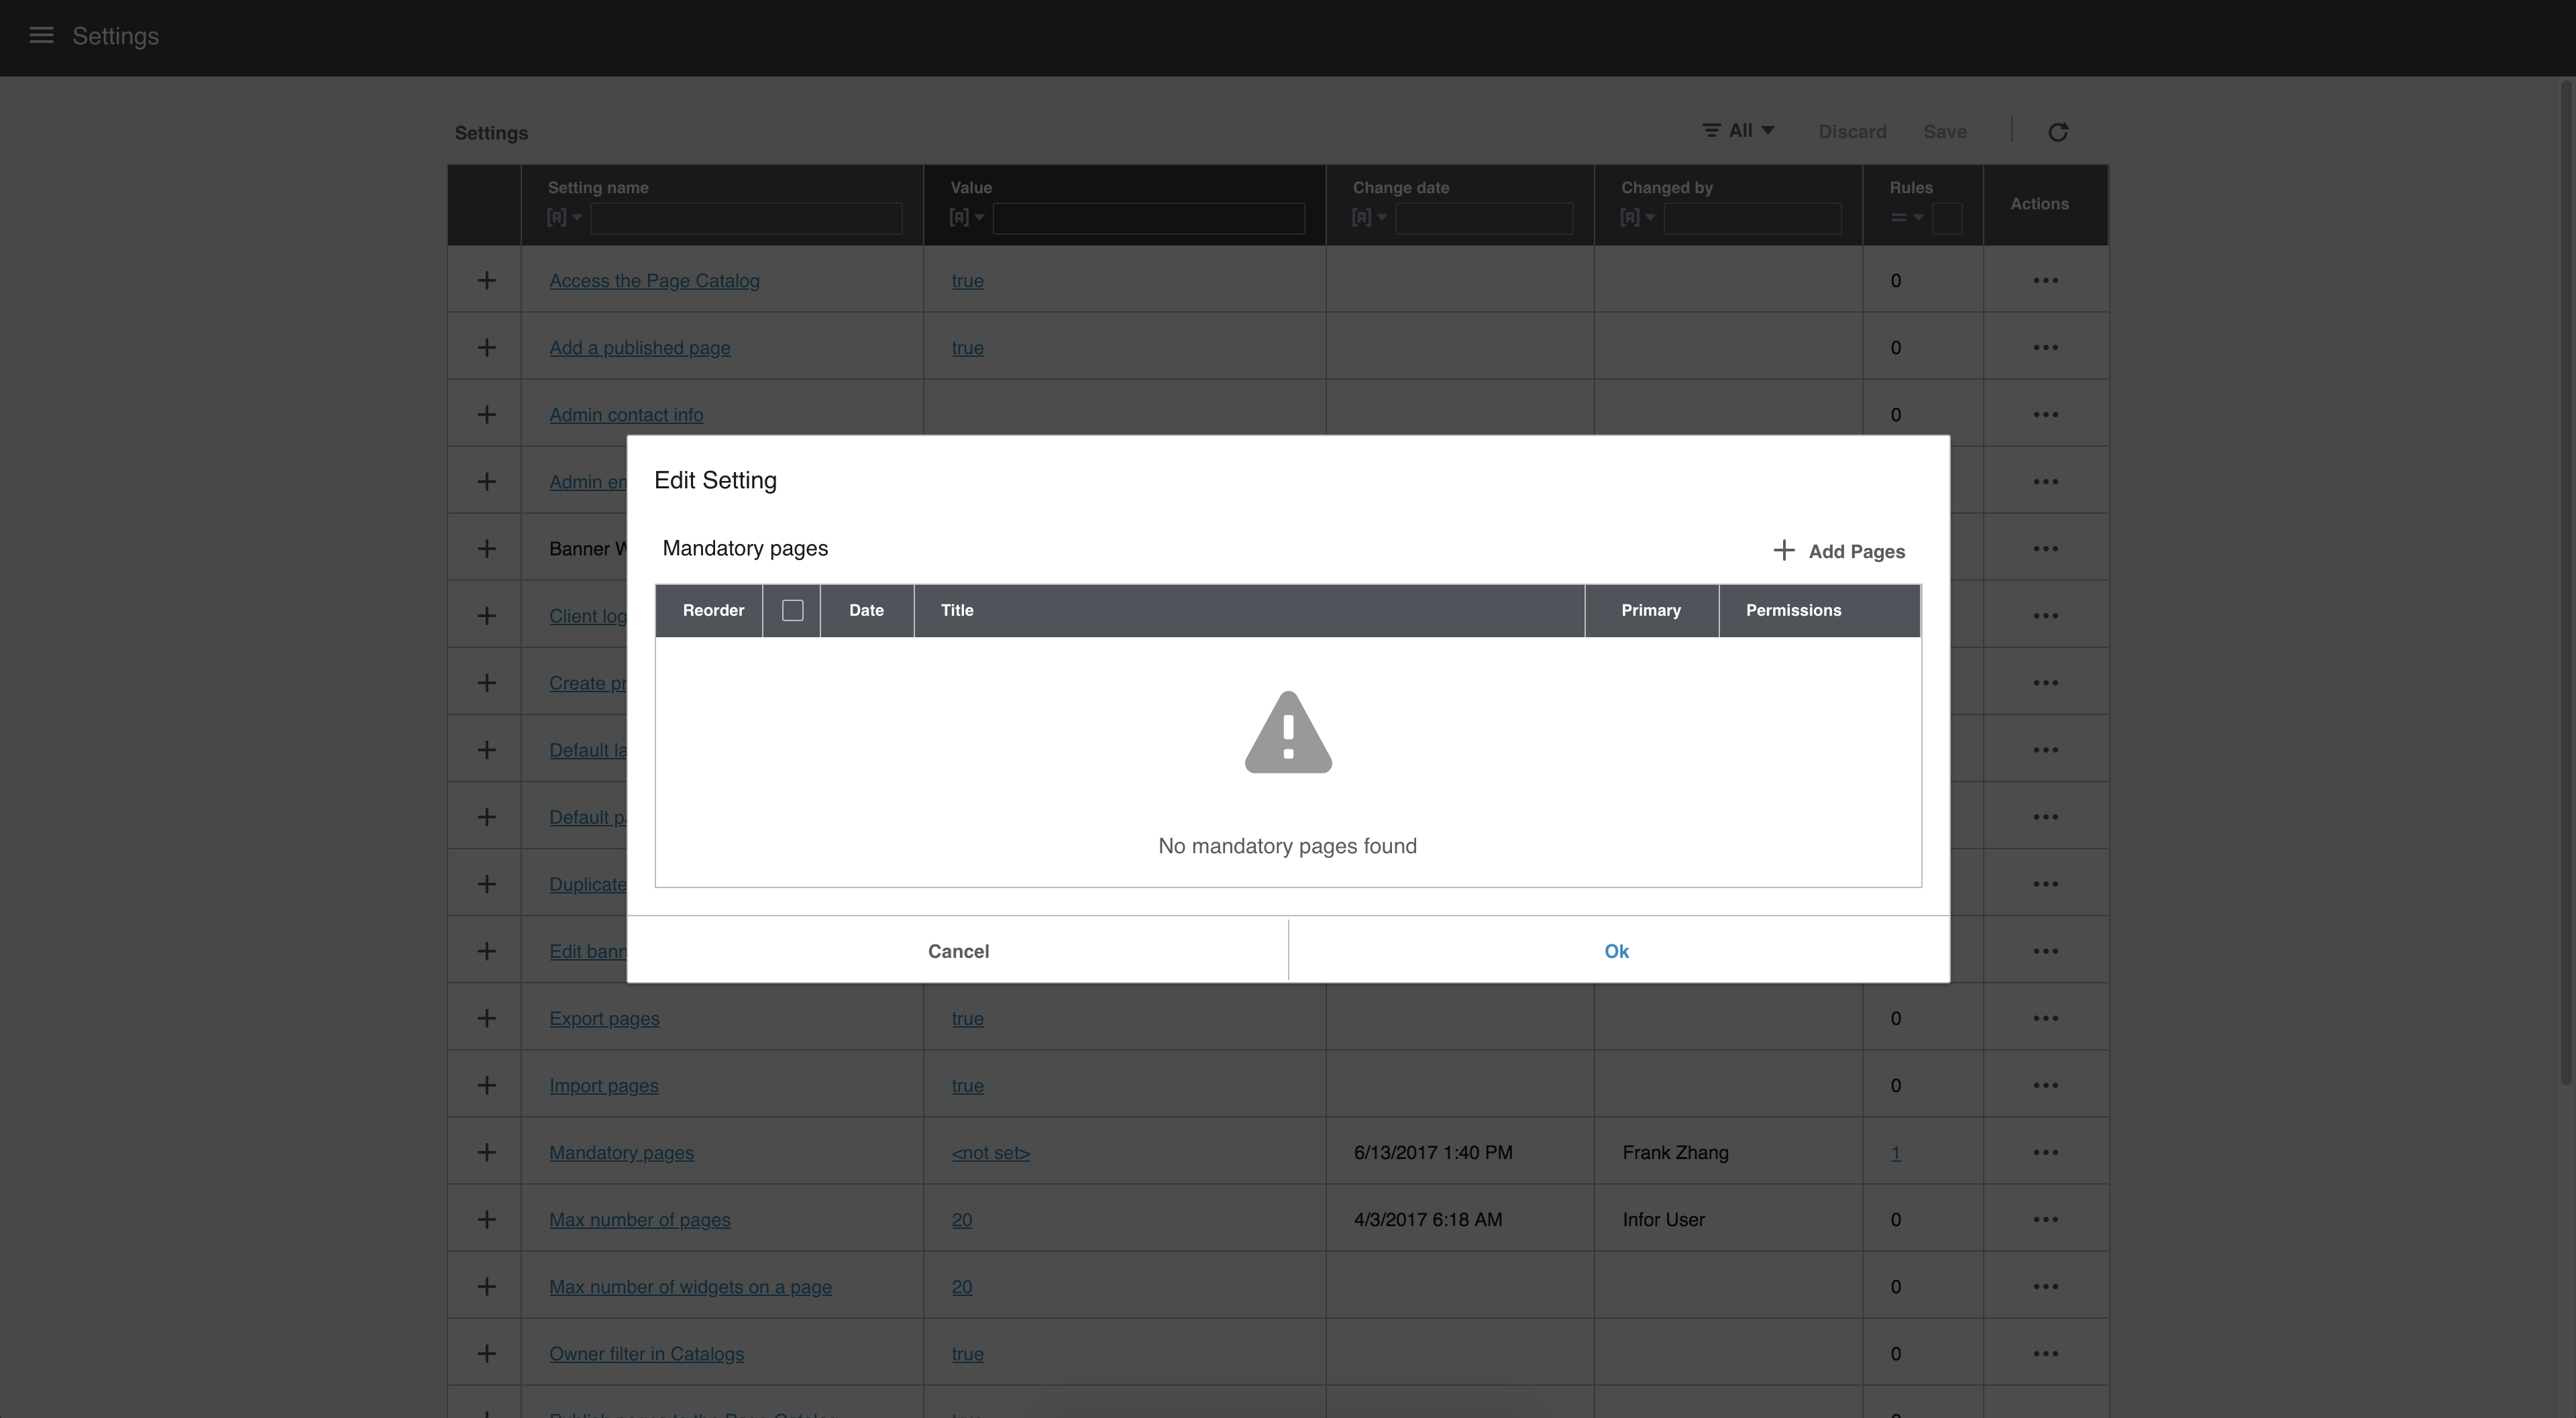2576x1418 pixels.
Task: Click the Change date filter input
Action: click(x=1484, y=218)
